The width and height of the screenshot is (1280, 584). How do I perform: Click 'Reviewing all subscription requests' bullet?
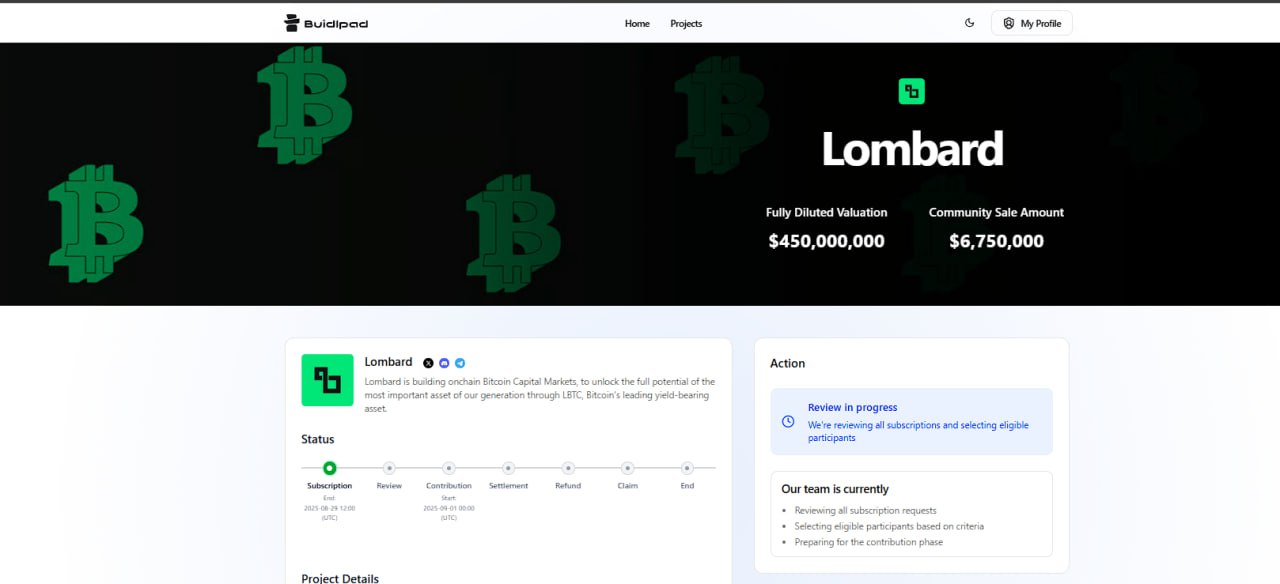pyautogui.click(x=865, y=510)
